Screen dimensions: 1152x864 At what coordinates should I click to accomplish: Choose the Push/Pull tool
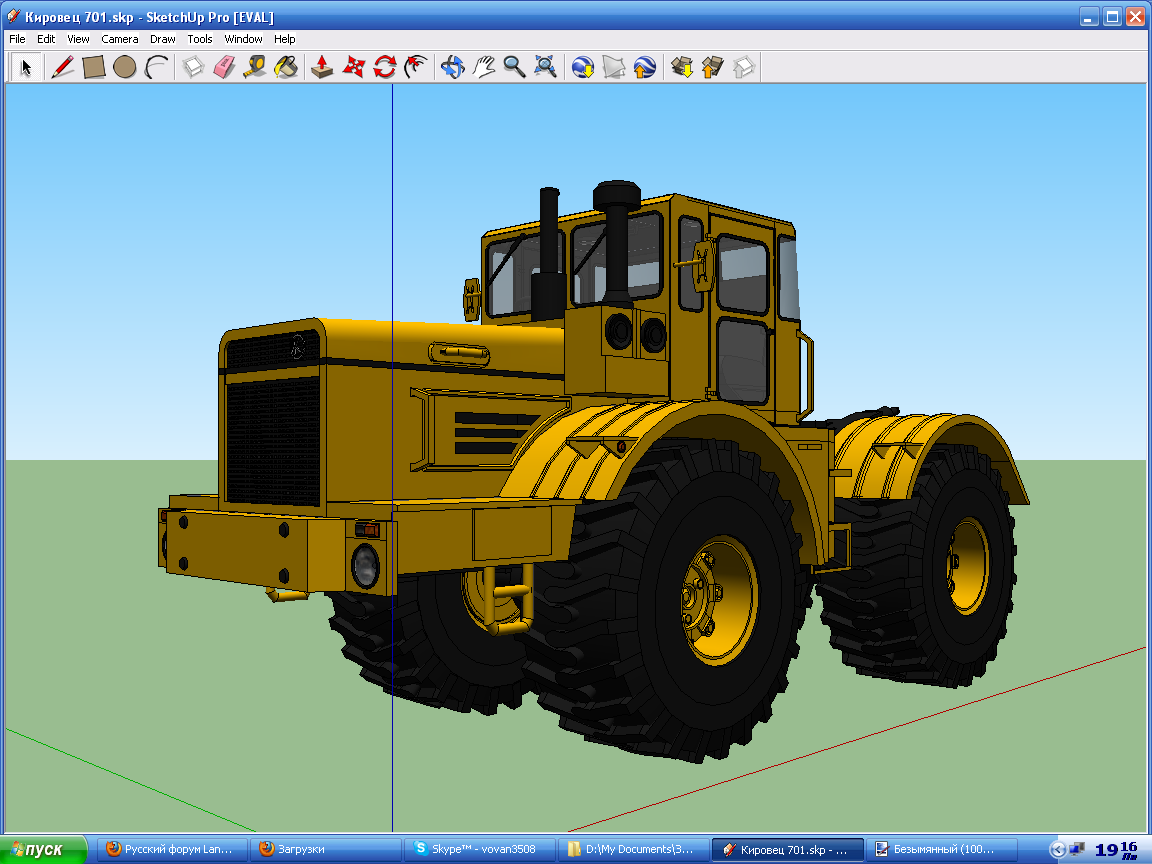pos(322,68)
